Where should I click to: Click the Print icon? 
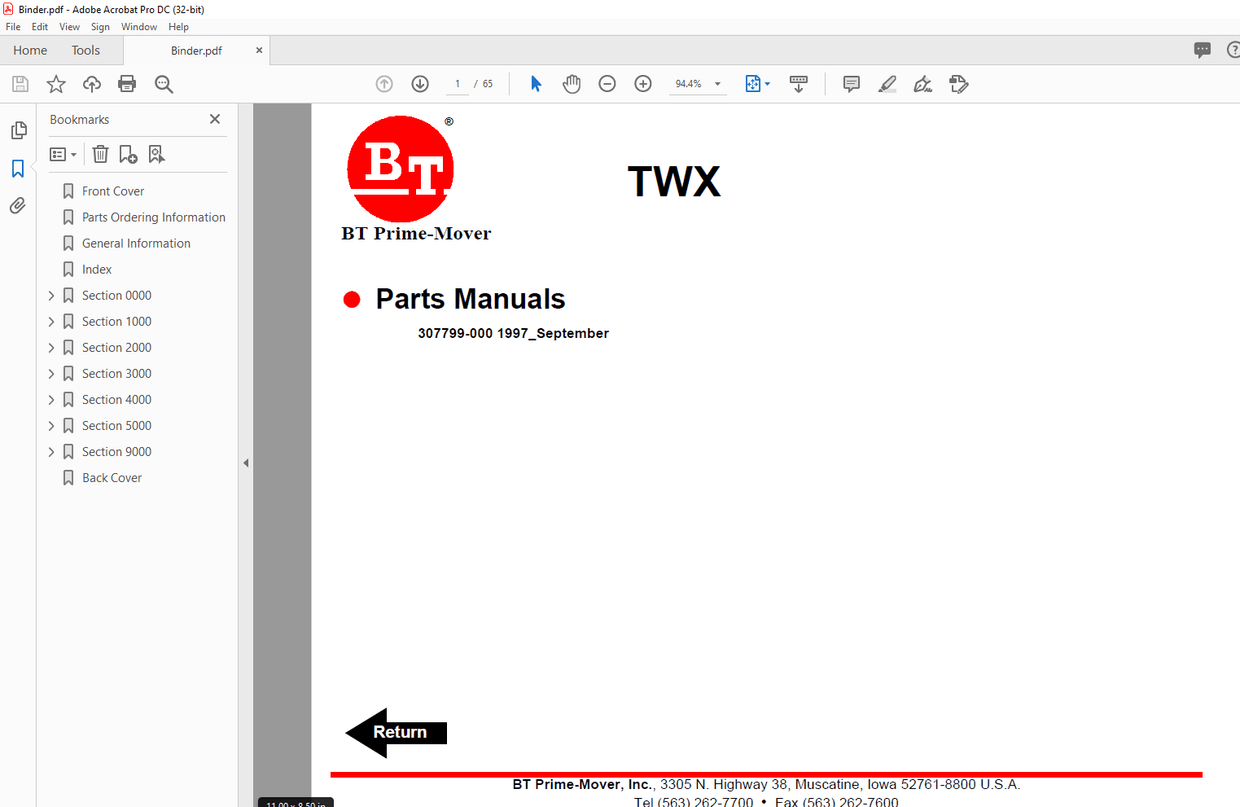pyautogui.click(x=127, y=84)
